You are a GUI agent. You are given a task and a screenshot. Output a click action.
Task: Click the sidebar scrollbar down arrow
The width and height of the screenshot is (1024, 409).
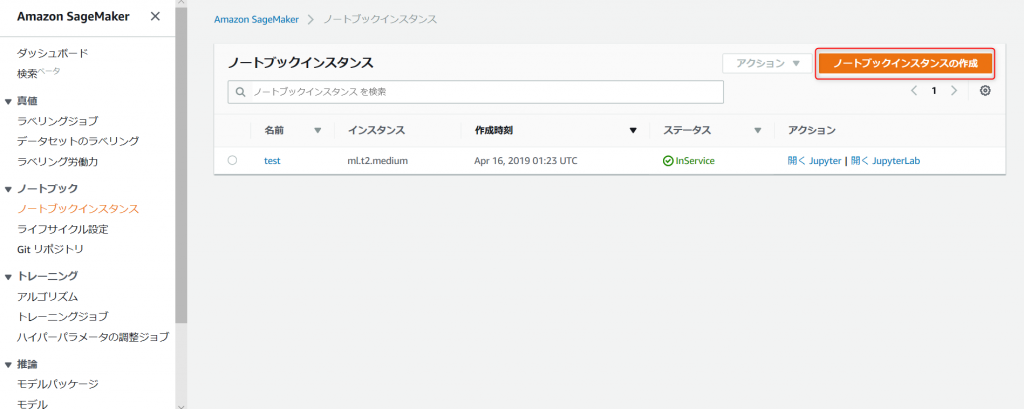click(x=182, y=405)
